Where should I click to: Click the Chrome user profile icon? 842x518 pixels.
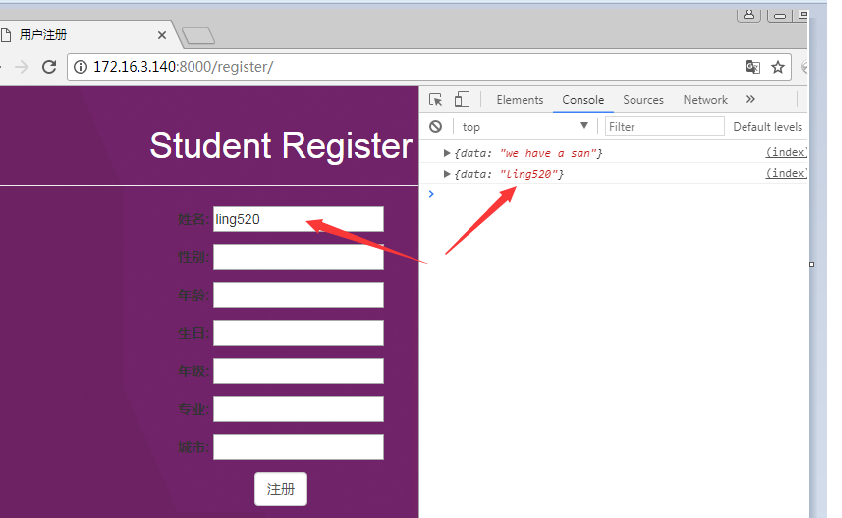[x=749, y=14]
